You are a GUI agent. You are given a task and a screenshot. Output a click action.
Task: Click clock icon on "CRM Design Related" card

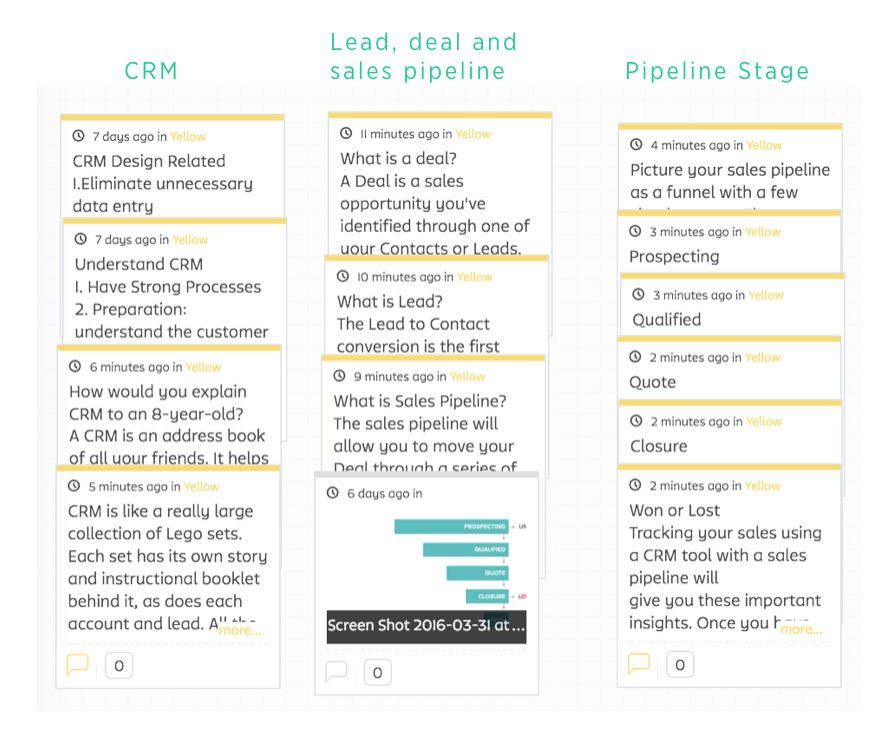click(79, 136)
